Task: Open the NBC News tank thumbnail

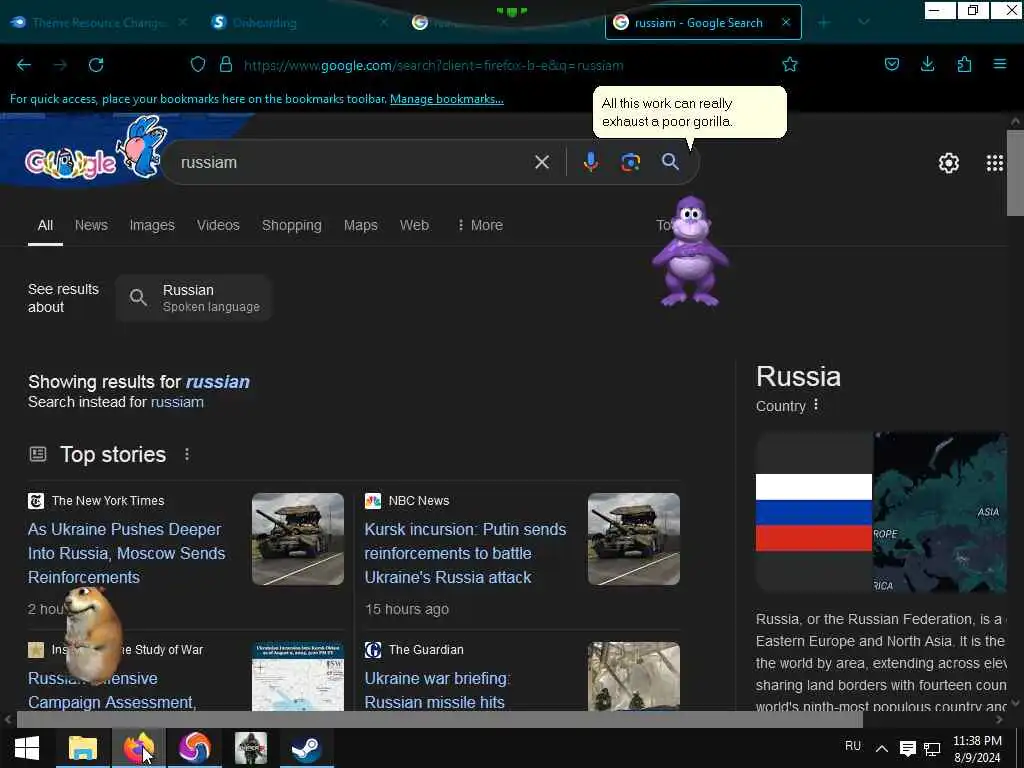Action: [x=633, y=539]
